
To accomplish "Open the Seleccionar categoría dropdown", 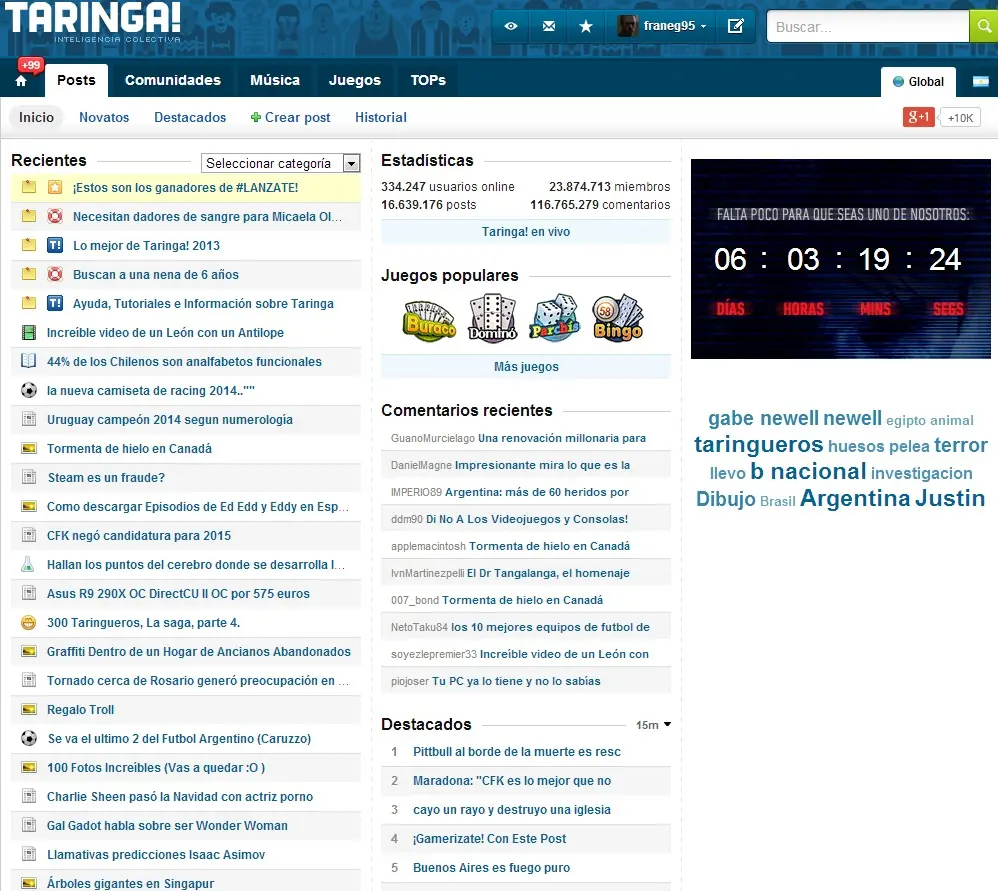I will [x=281, y=164].
